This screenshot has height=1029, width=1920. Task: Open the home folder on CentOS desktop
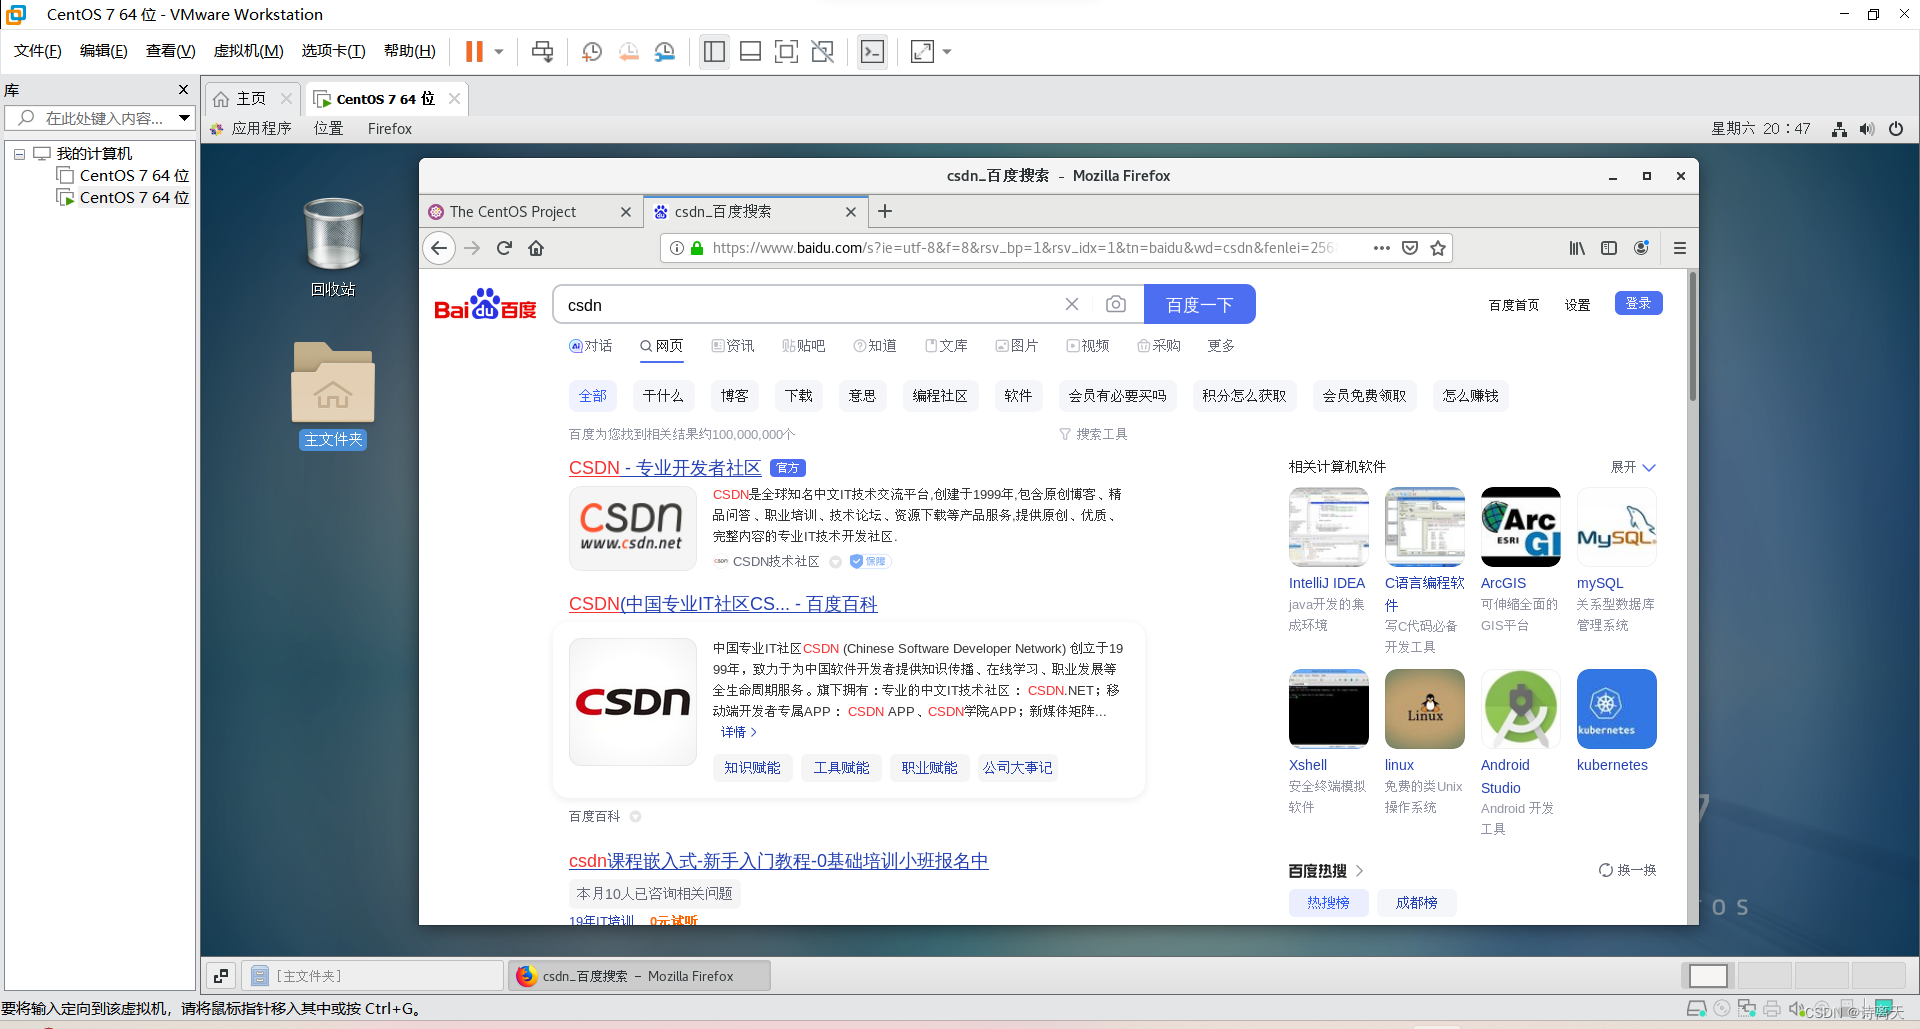tap(333, 395)
